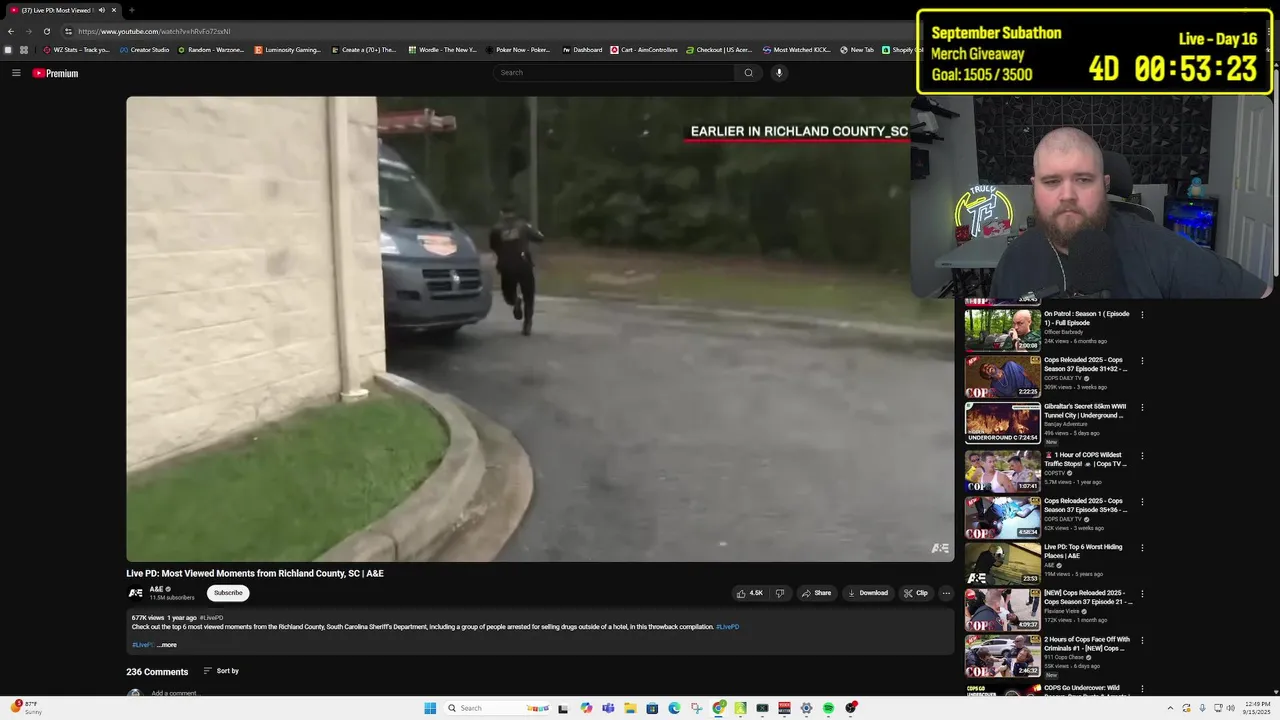This screenshot has width=1280, height=720.
Task: Click the taskbar Search box
Action: coord(496,708)
